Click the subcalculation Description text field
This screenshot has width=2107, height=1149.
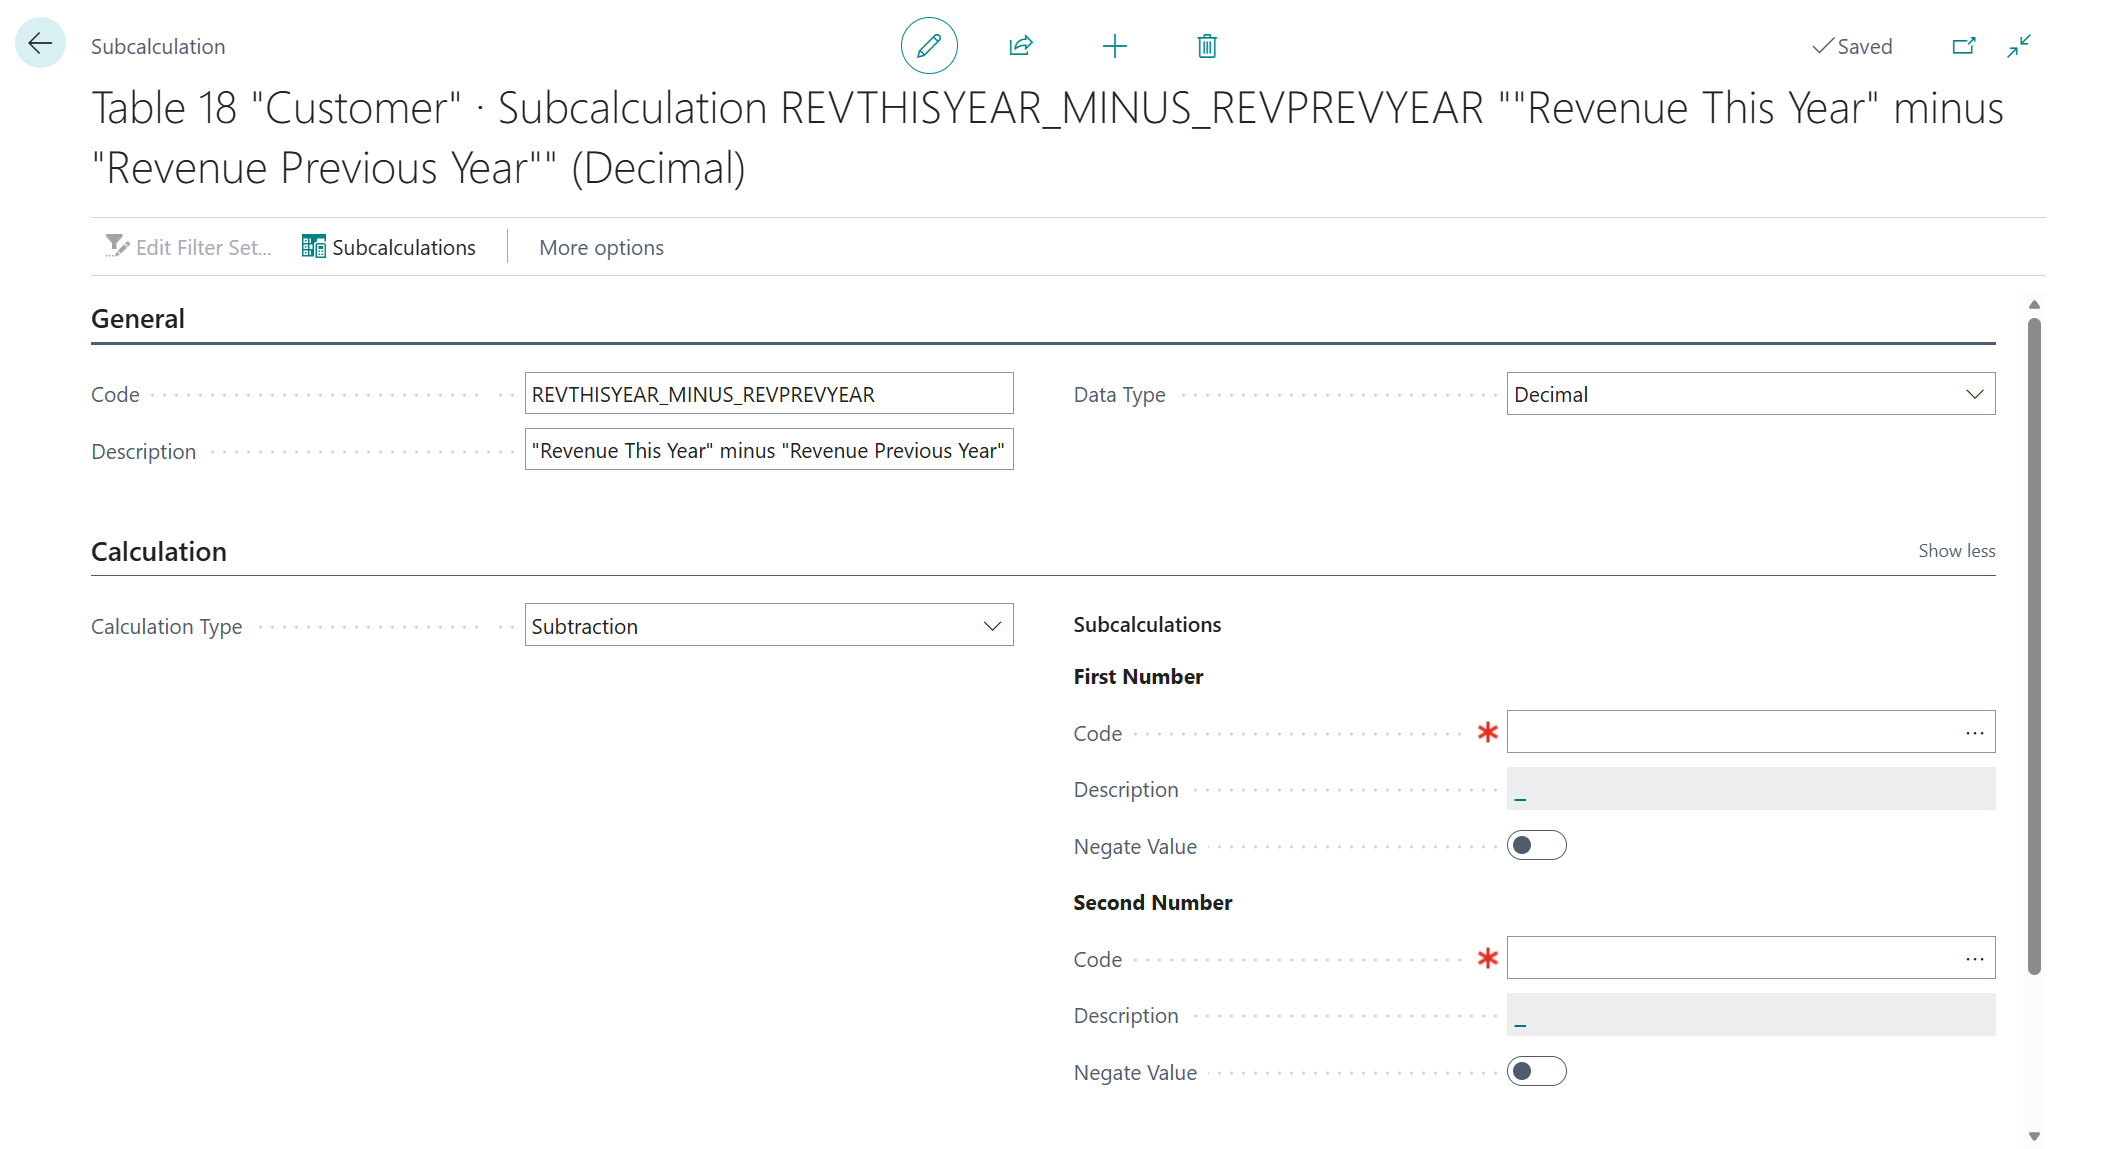point(768,450)
